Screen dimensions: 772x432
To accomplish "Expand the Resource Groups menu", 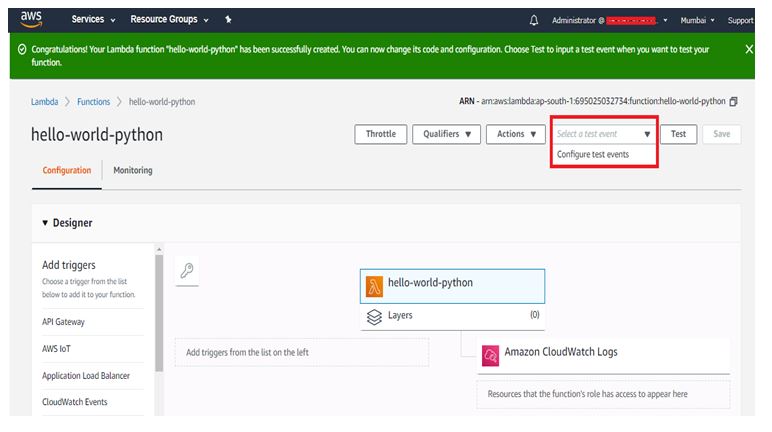I will 169,20.
